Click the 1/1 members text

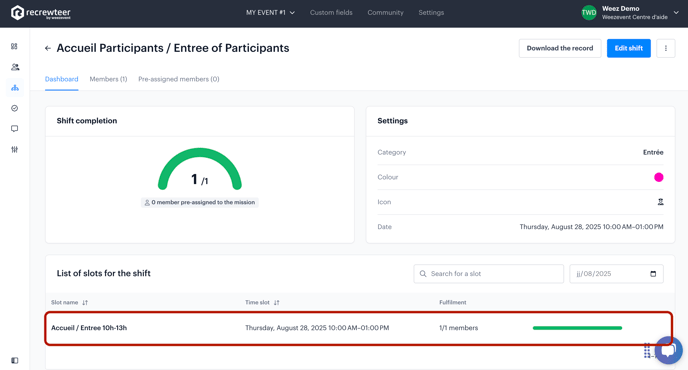coord(459,328)
